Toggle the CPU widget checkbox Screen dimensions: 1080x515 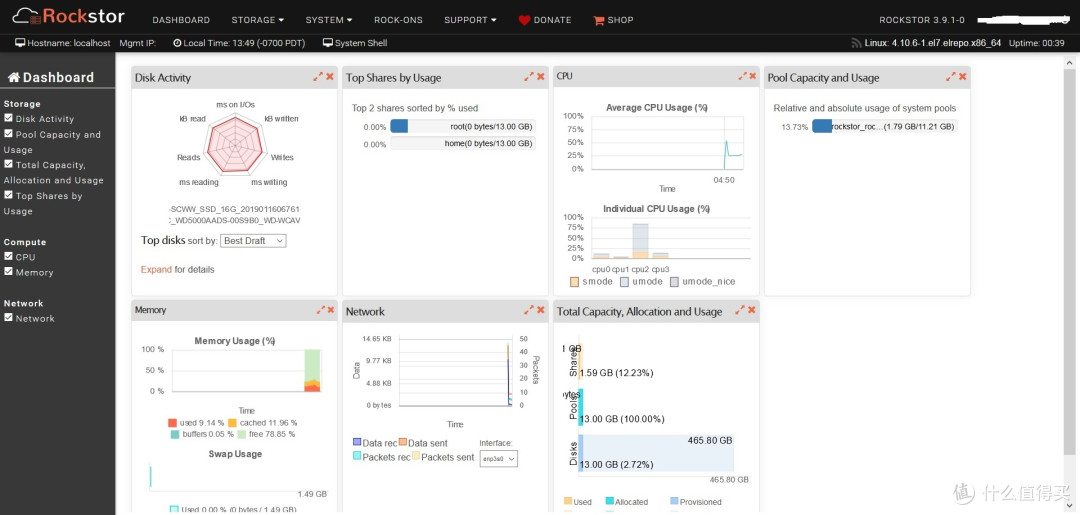[8, 256]
